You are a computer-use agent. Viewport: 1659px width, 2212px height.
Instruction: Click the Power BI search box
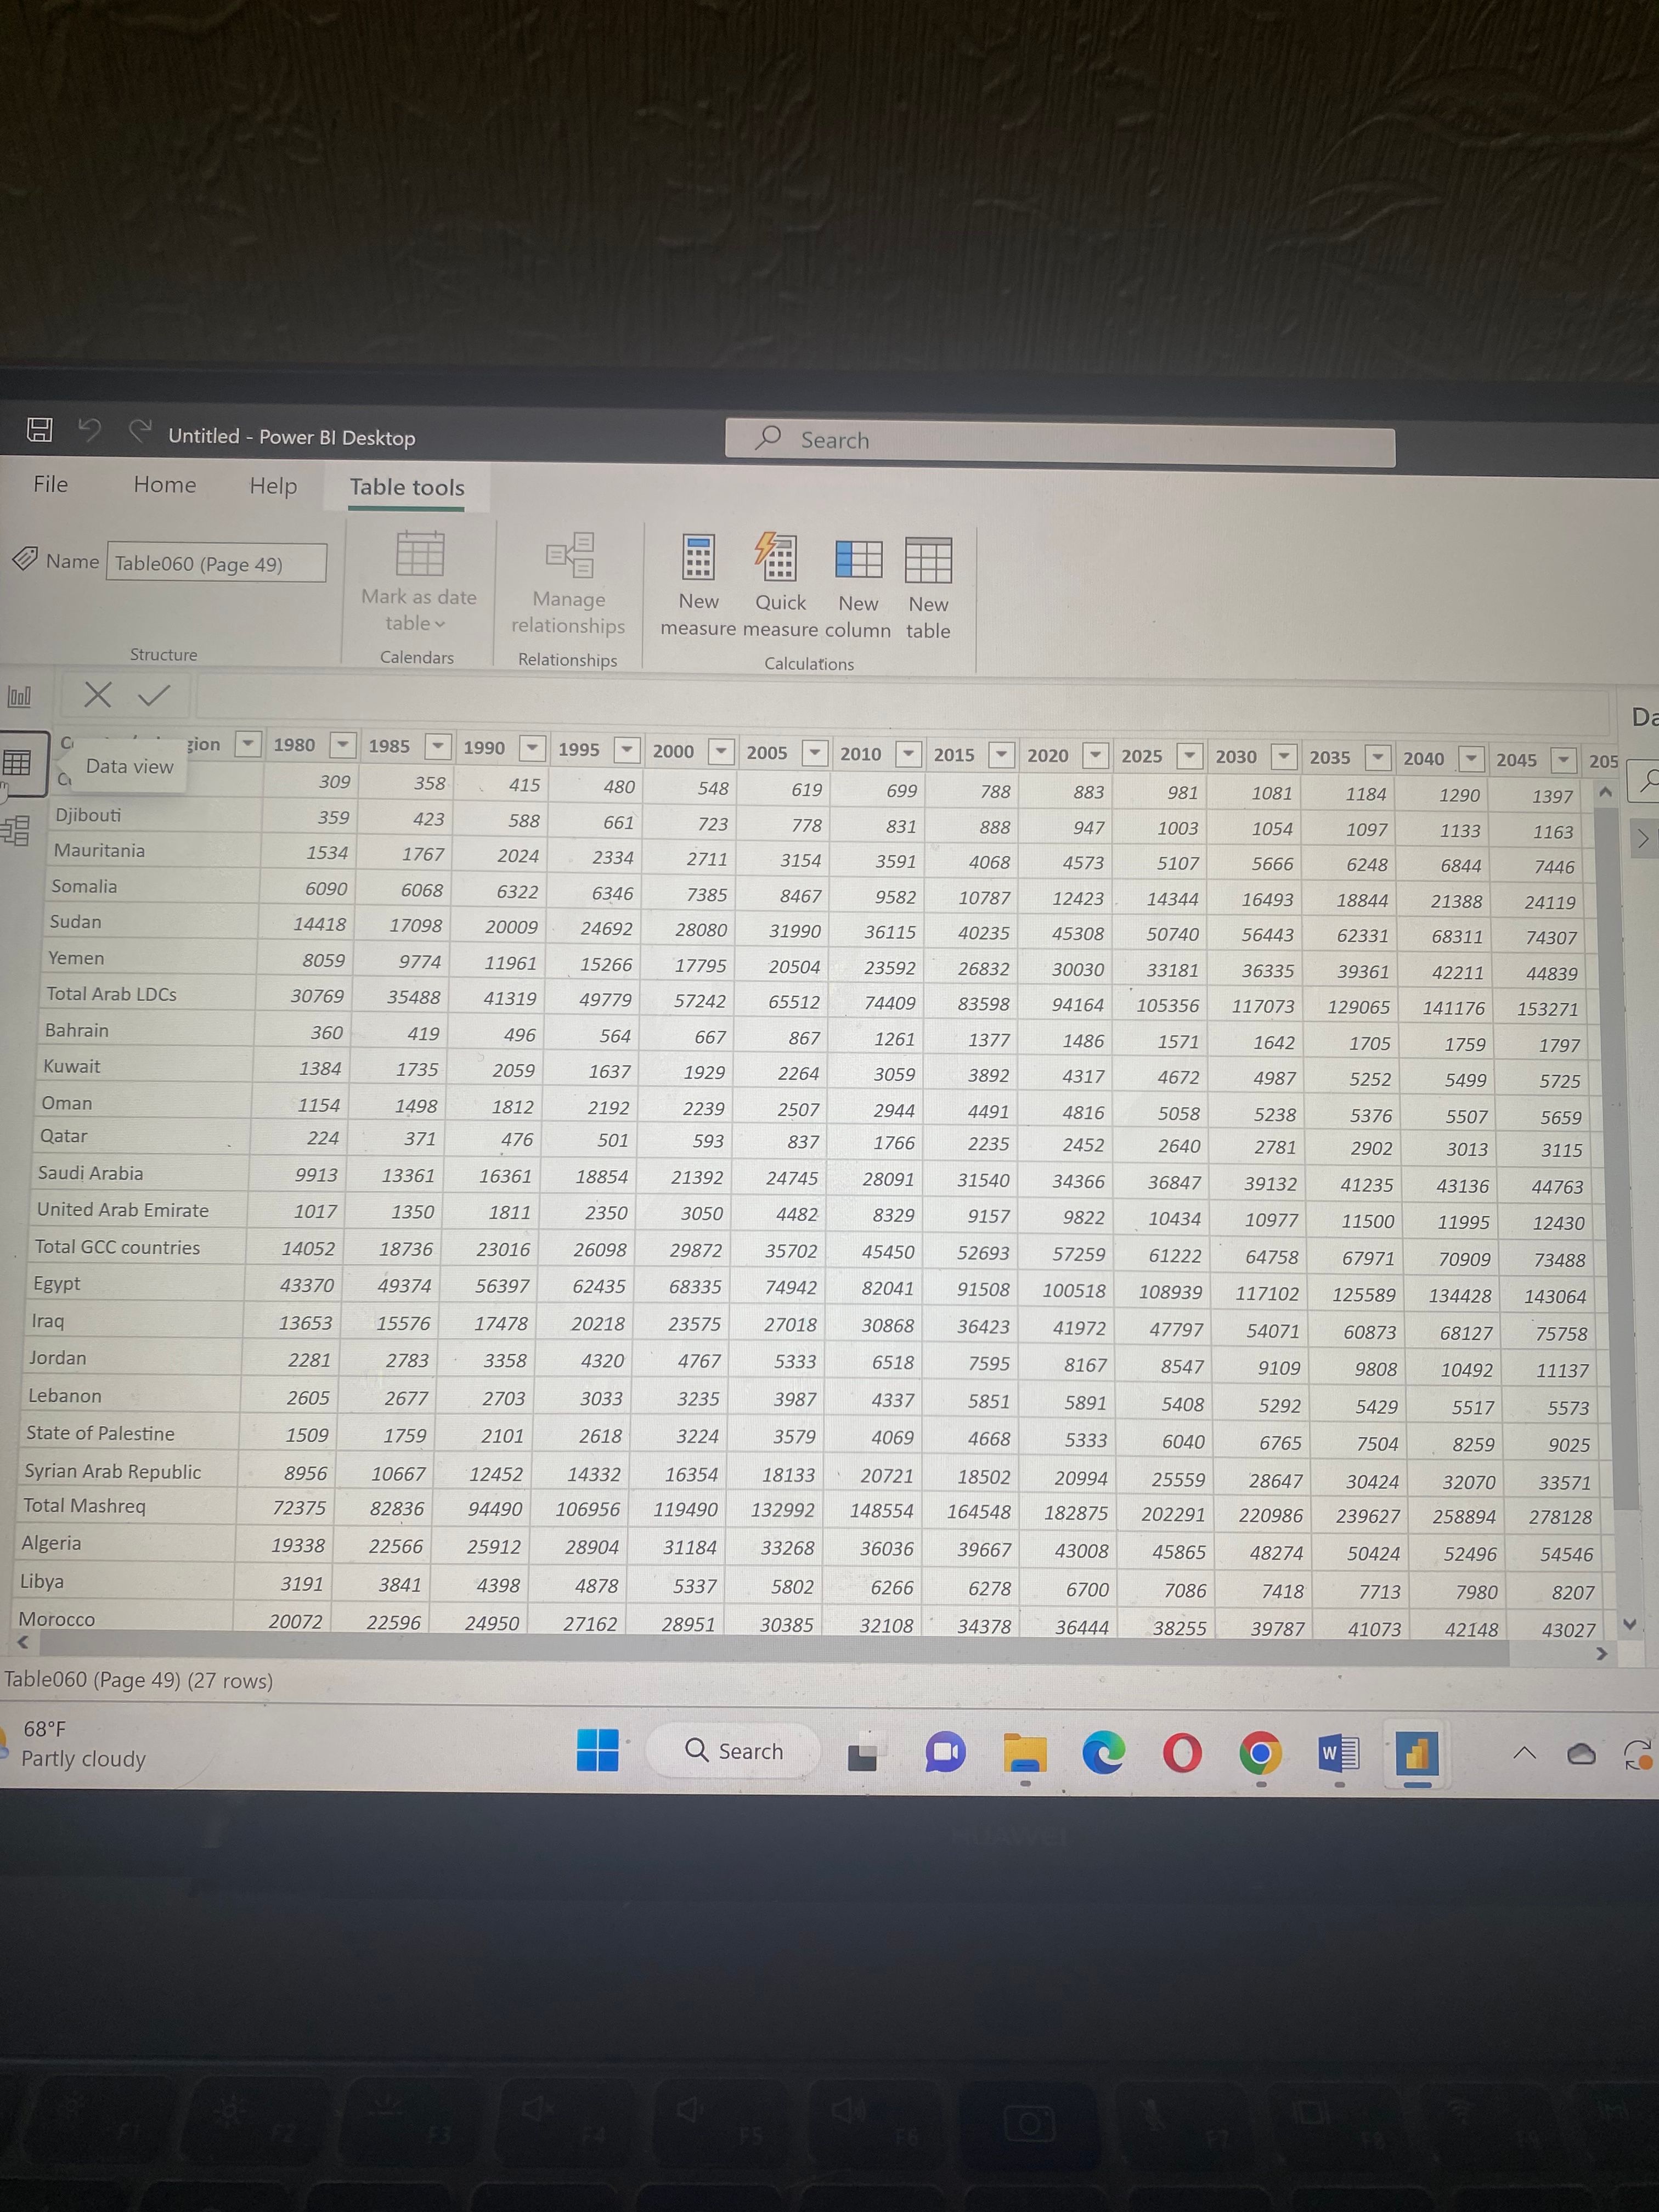[1060, 441]
